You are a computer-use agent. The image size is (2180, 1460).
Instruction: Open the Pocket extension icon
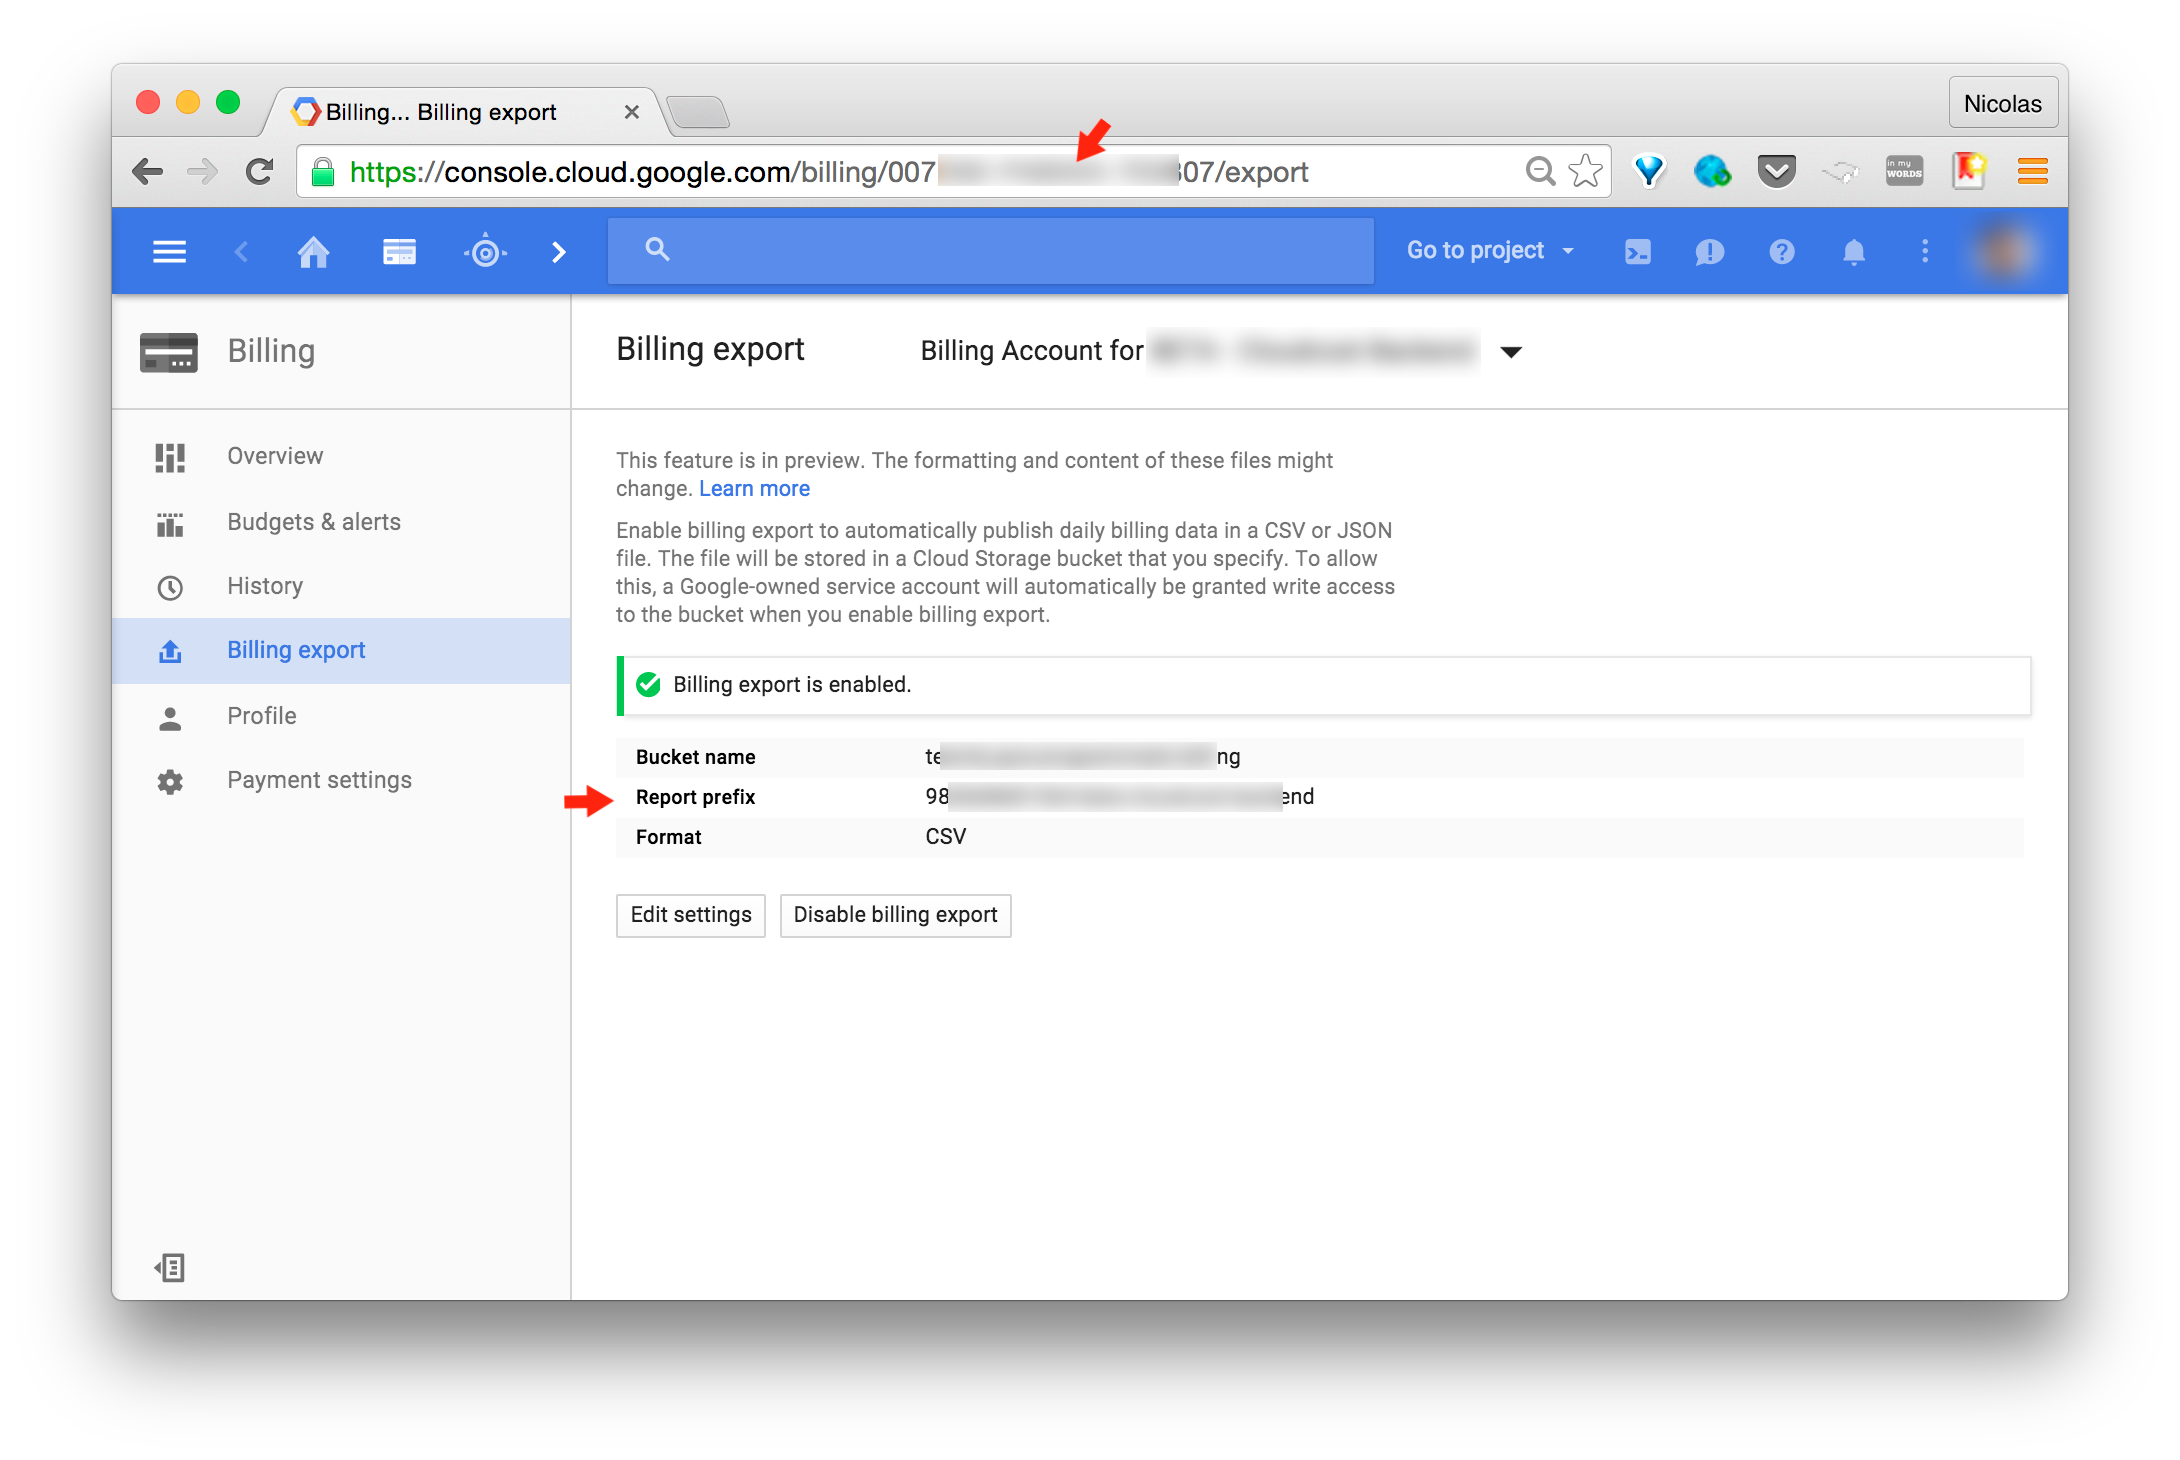coord(1777,171)
